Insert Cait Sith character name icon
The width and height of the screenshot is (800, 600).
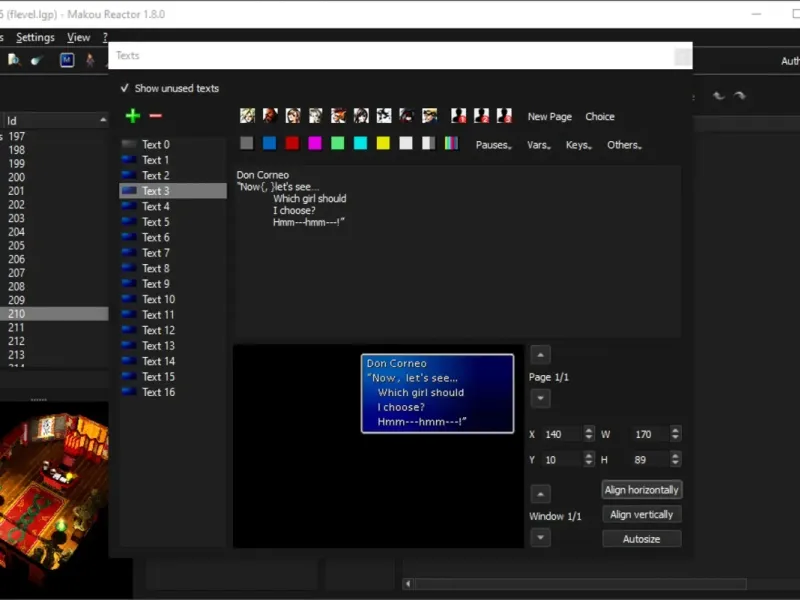pyautogui.click(x=384, y=116)
